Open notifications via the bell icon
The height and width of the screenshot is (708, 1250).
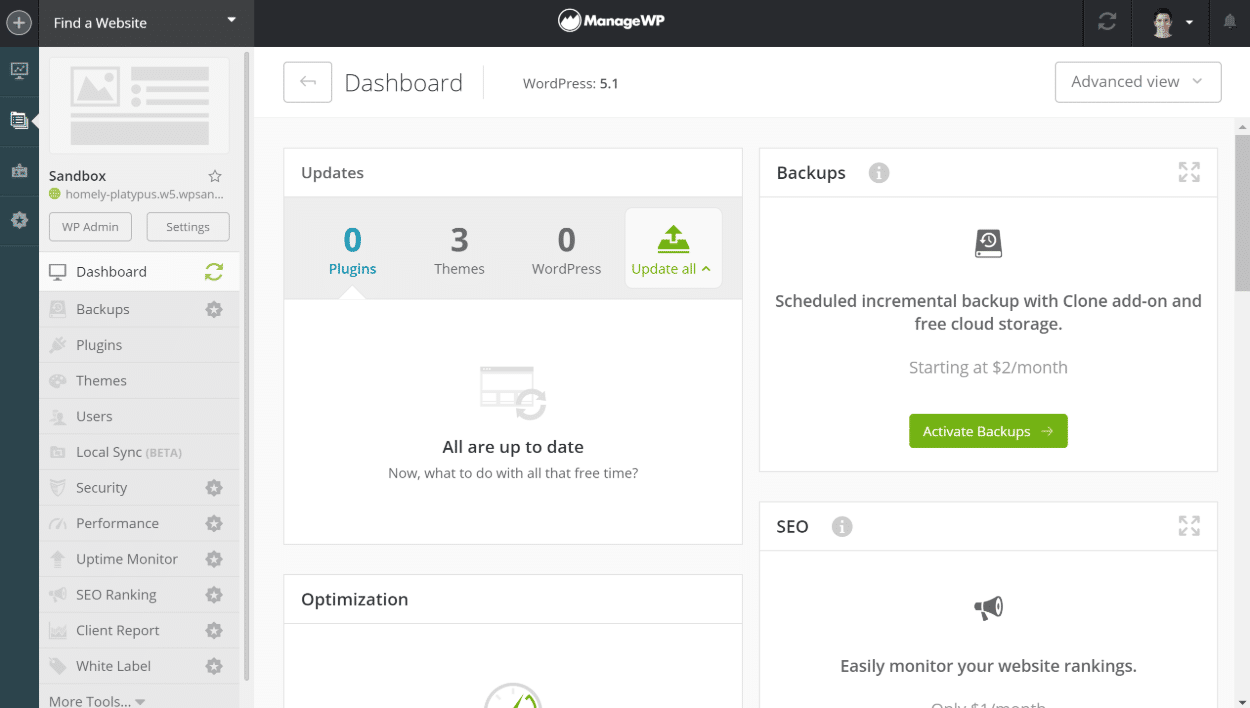(1229, 22)
